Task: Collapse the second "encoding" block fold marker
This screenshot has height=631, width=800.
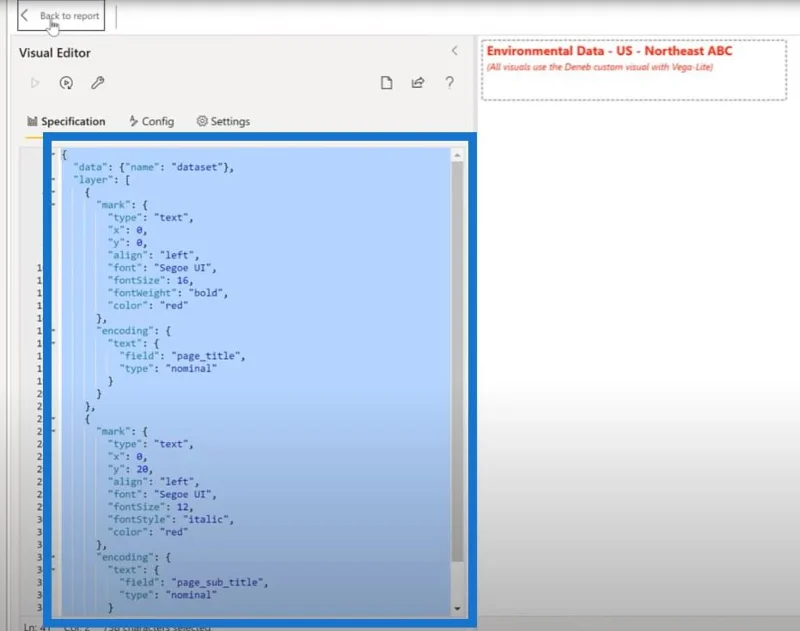Action: tap(53, 557)
